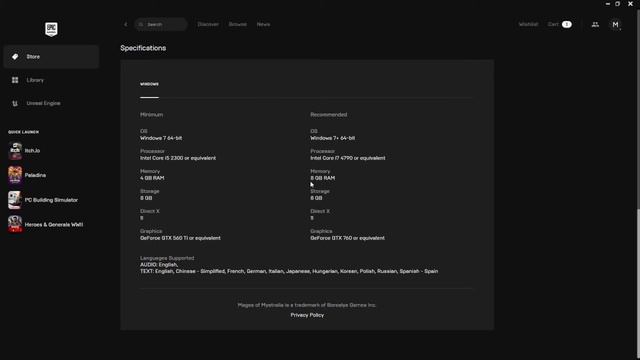
Task: Click the Intel Core i5 2300 processor text
Action: (178, 158)
